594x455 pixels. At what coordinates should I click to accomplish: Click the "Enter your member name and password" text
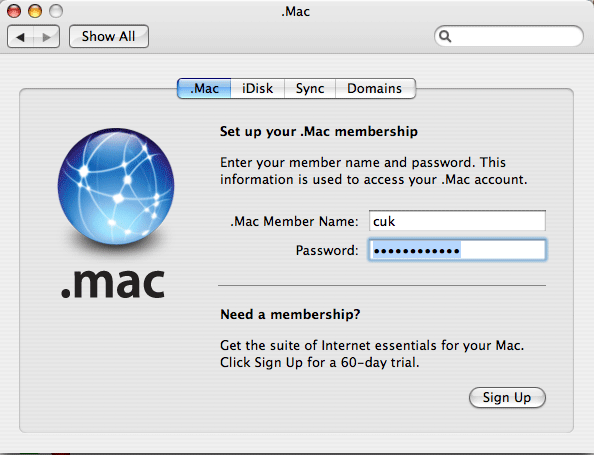coord(347,163)
